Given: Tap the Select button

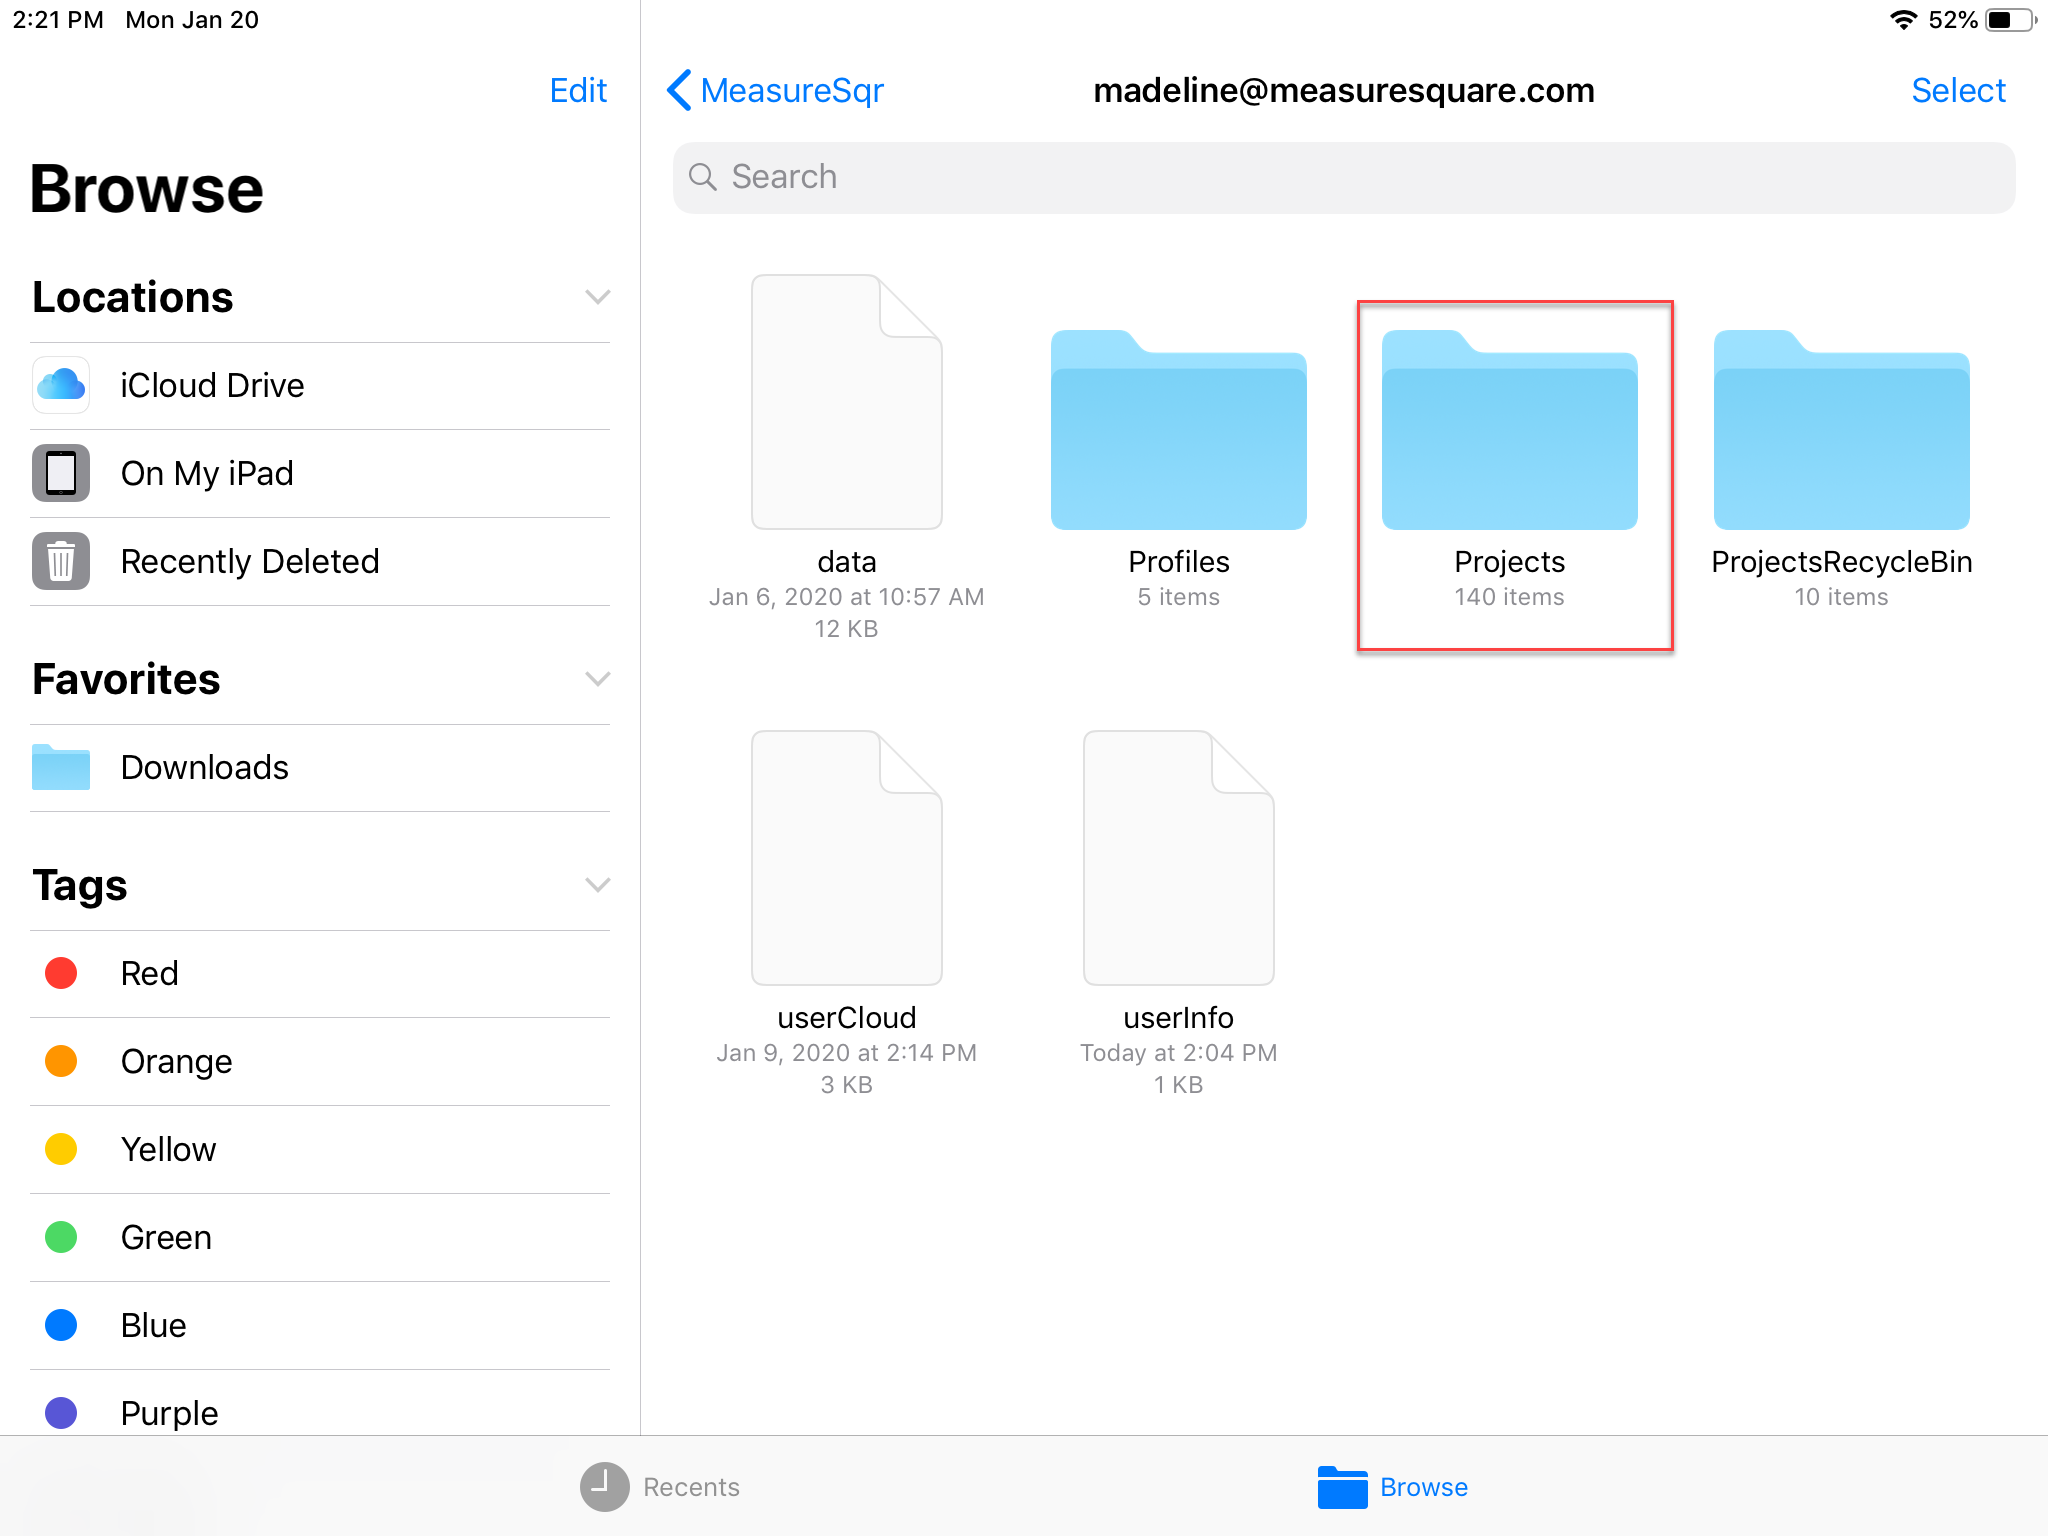Looking at the screenshot, I should 1957,91.
